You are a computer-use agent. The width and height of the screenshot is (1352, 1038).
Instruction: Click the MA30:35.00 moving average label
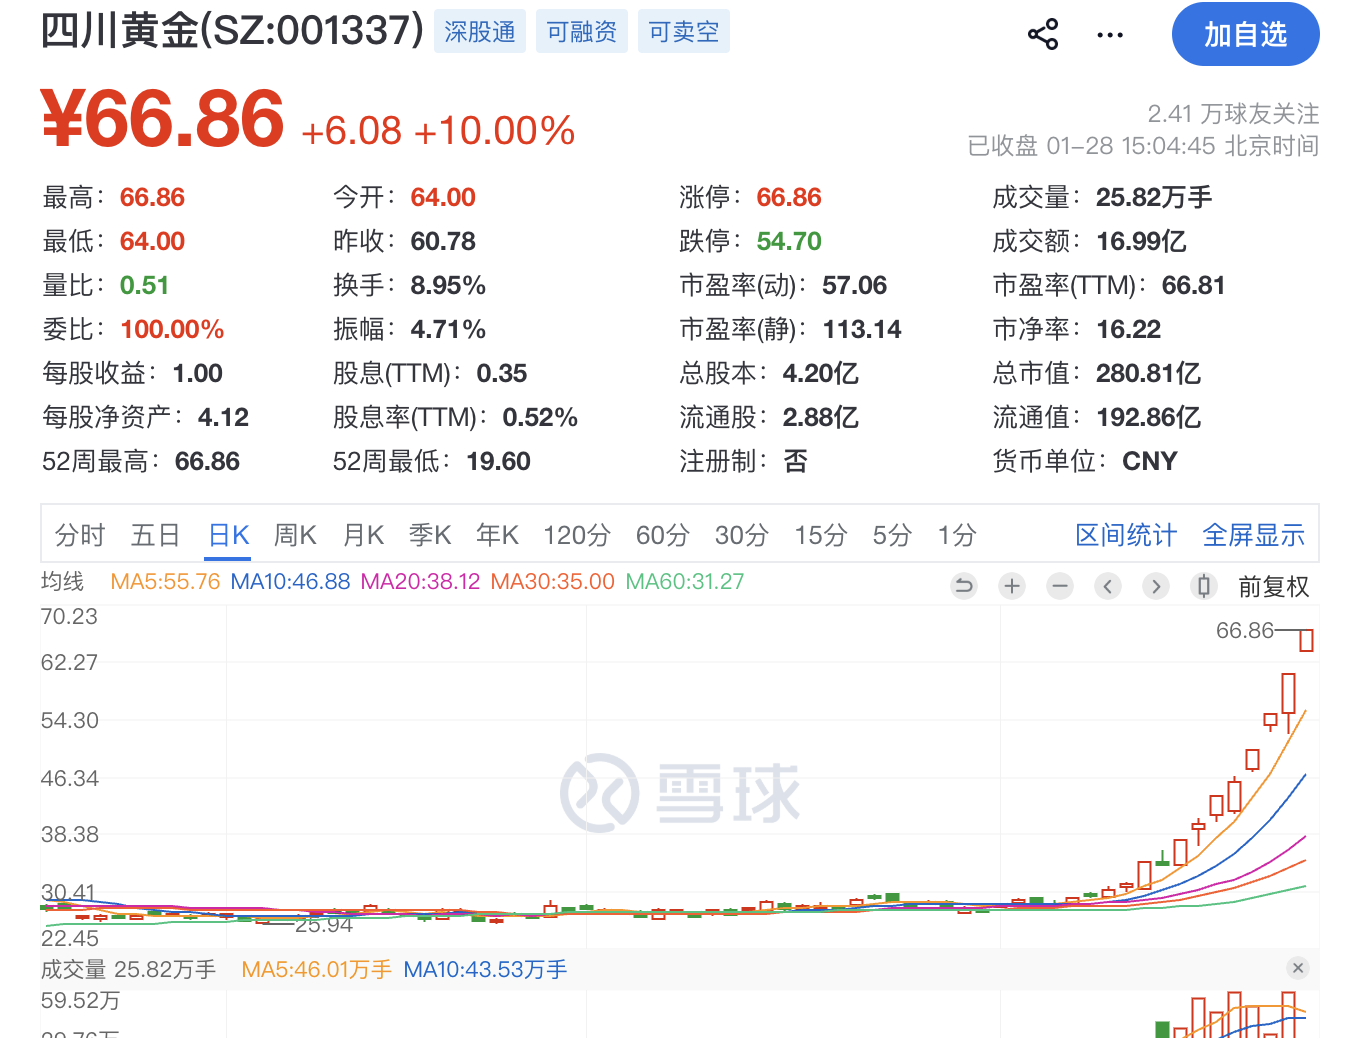[552, 582]
